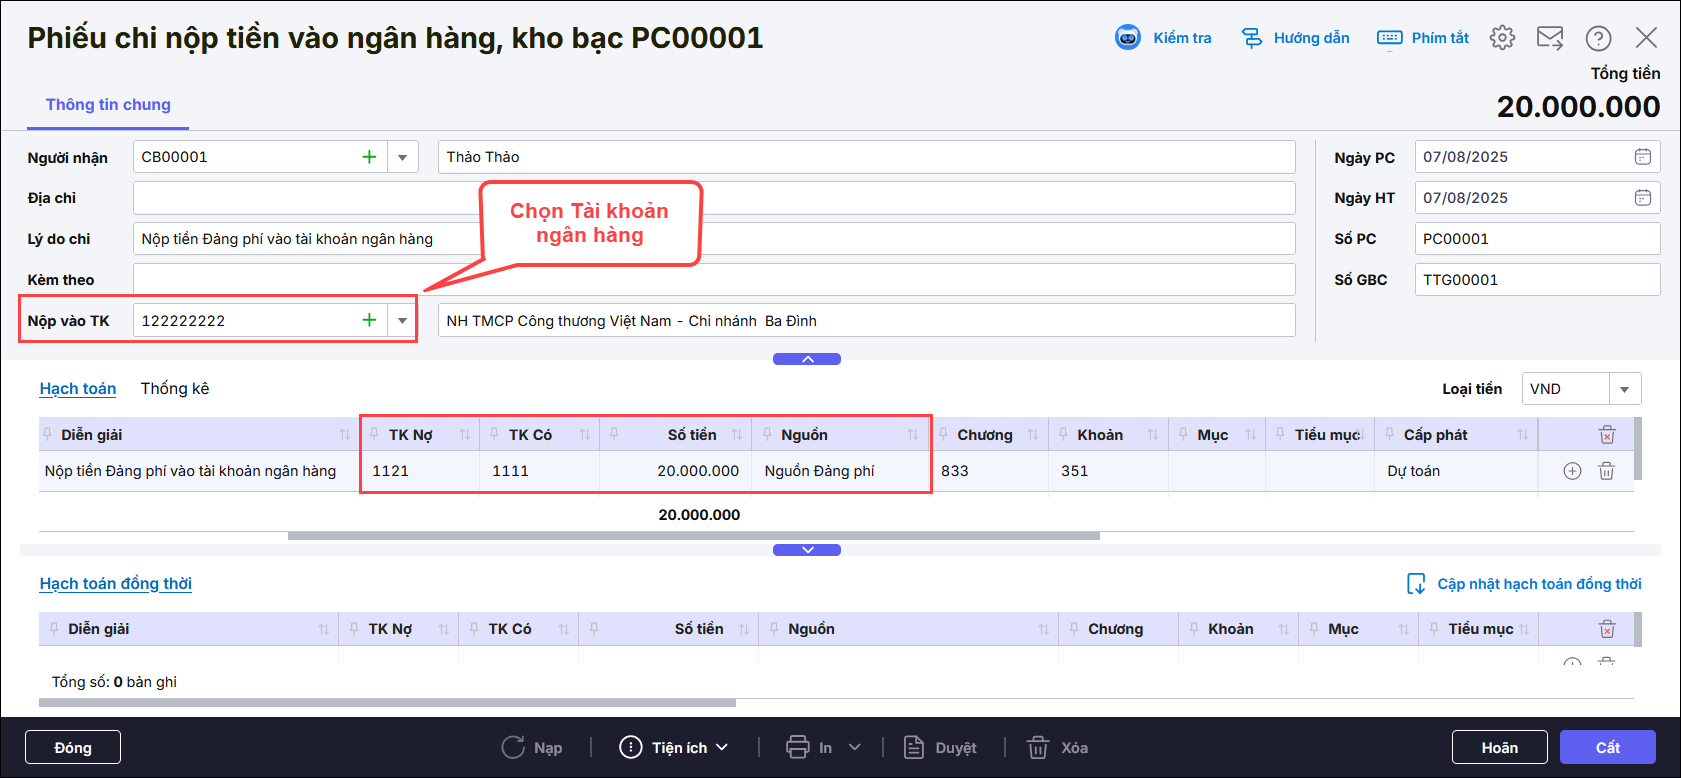Click the In printer icon
The height and width of the screenshot is (778, 1681).
point(797,747)
